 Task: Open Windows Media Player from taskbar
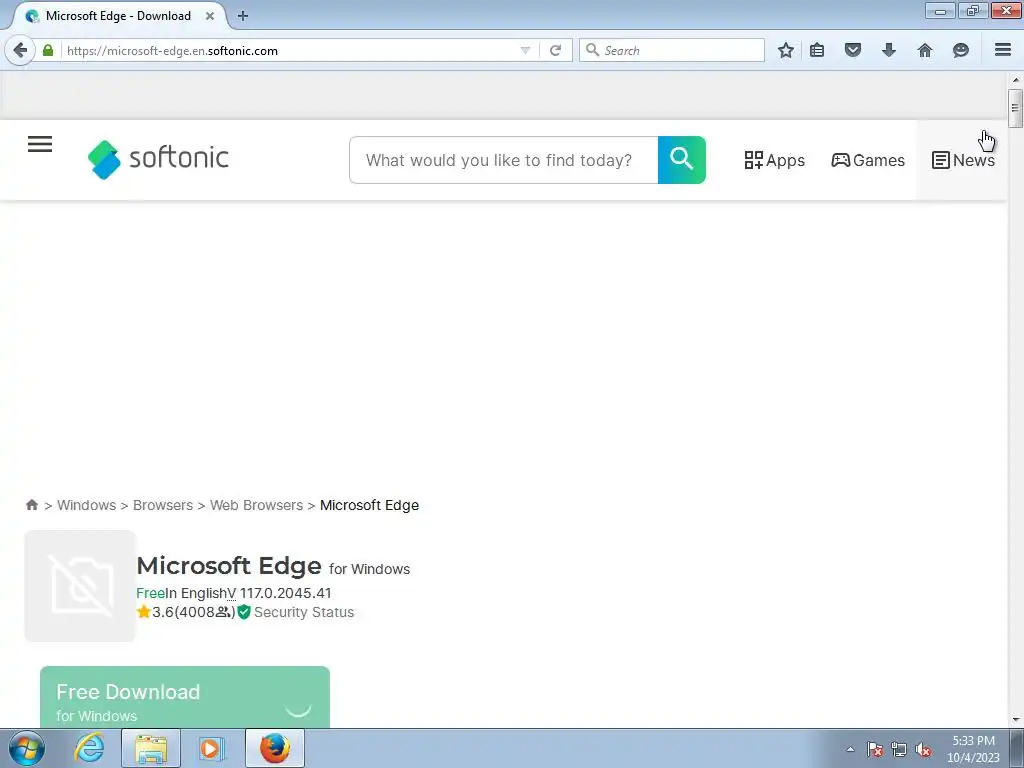[211, 749]
